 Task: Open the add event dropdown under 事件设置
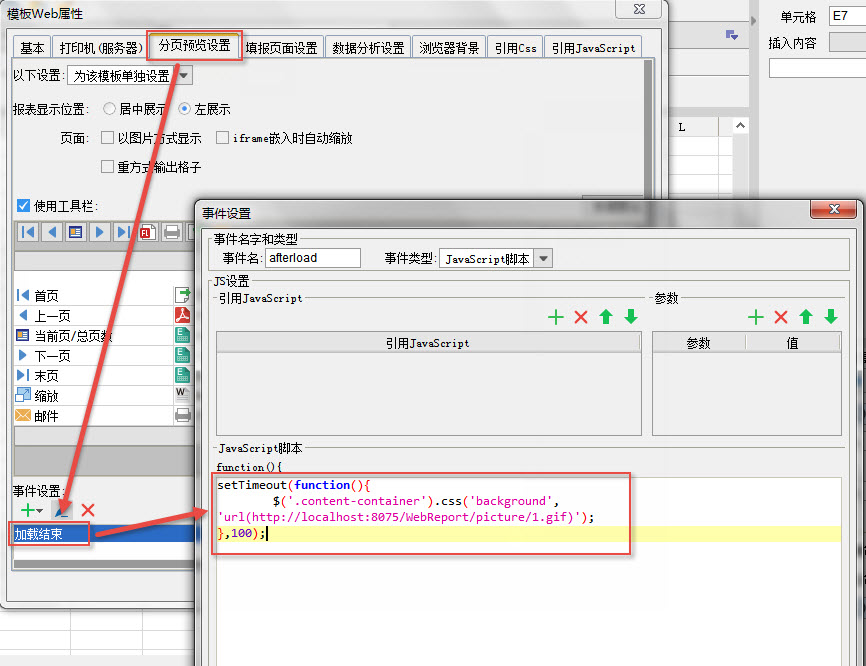[x=31, y=510]
